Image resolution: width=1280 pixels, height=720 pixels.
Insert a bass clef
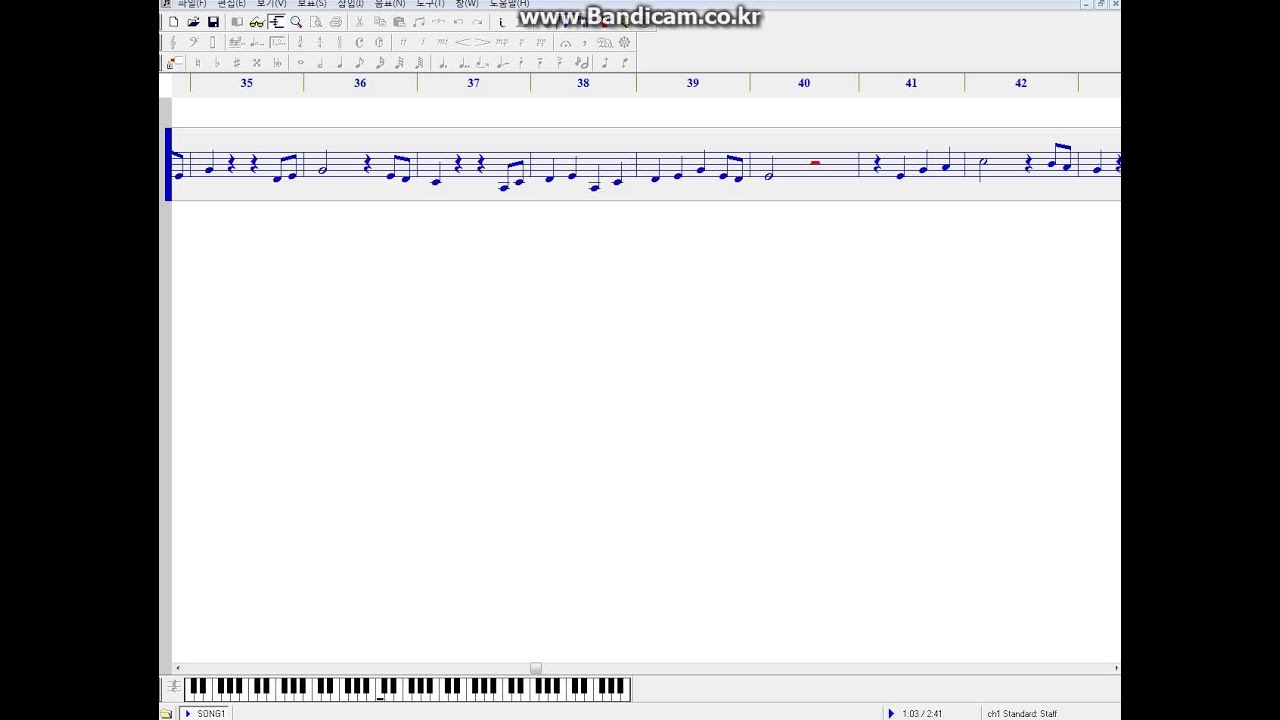coord(194,42)
